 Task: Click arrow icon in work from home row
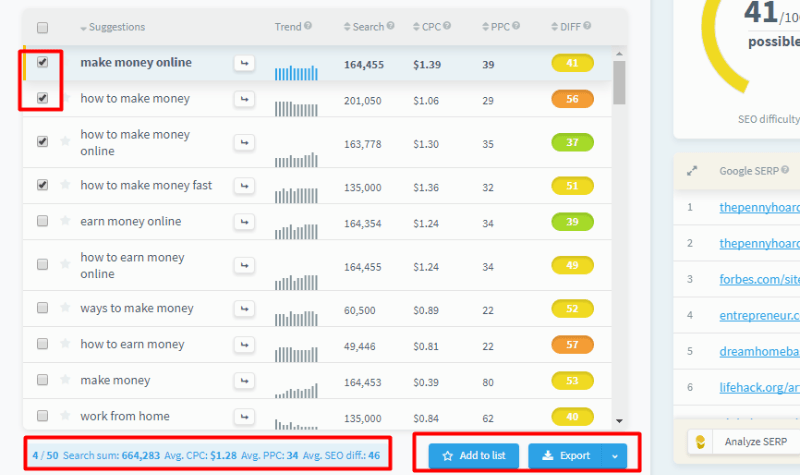tap(244, 417)
